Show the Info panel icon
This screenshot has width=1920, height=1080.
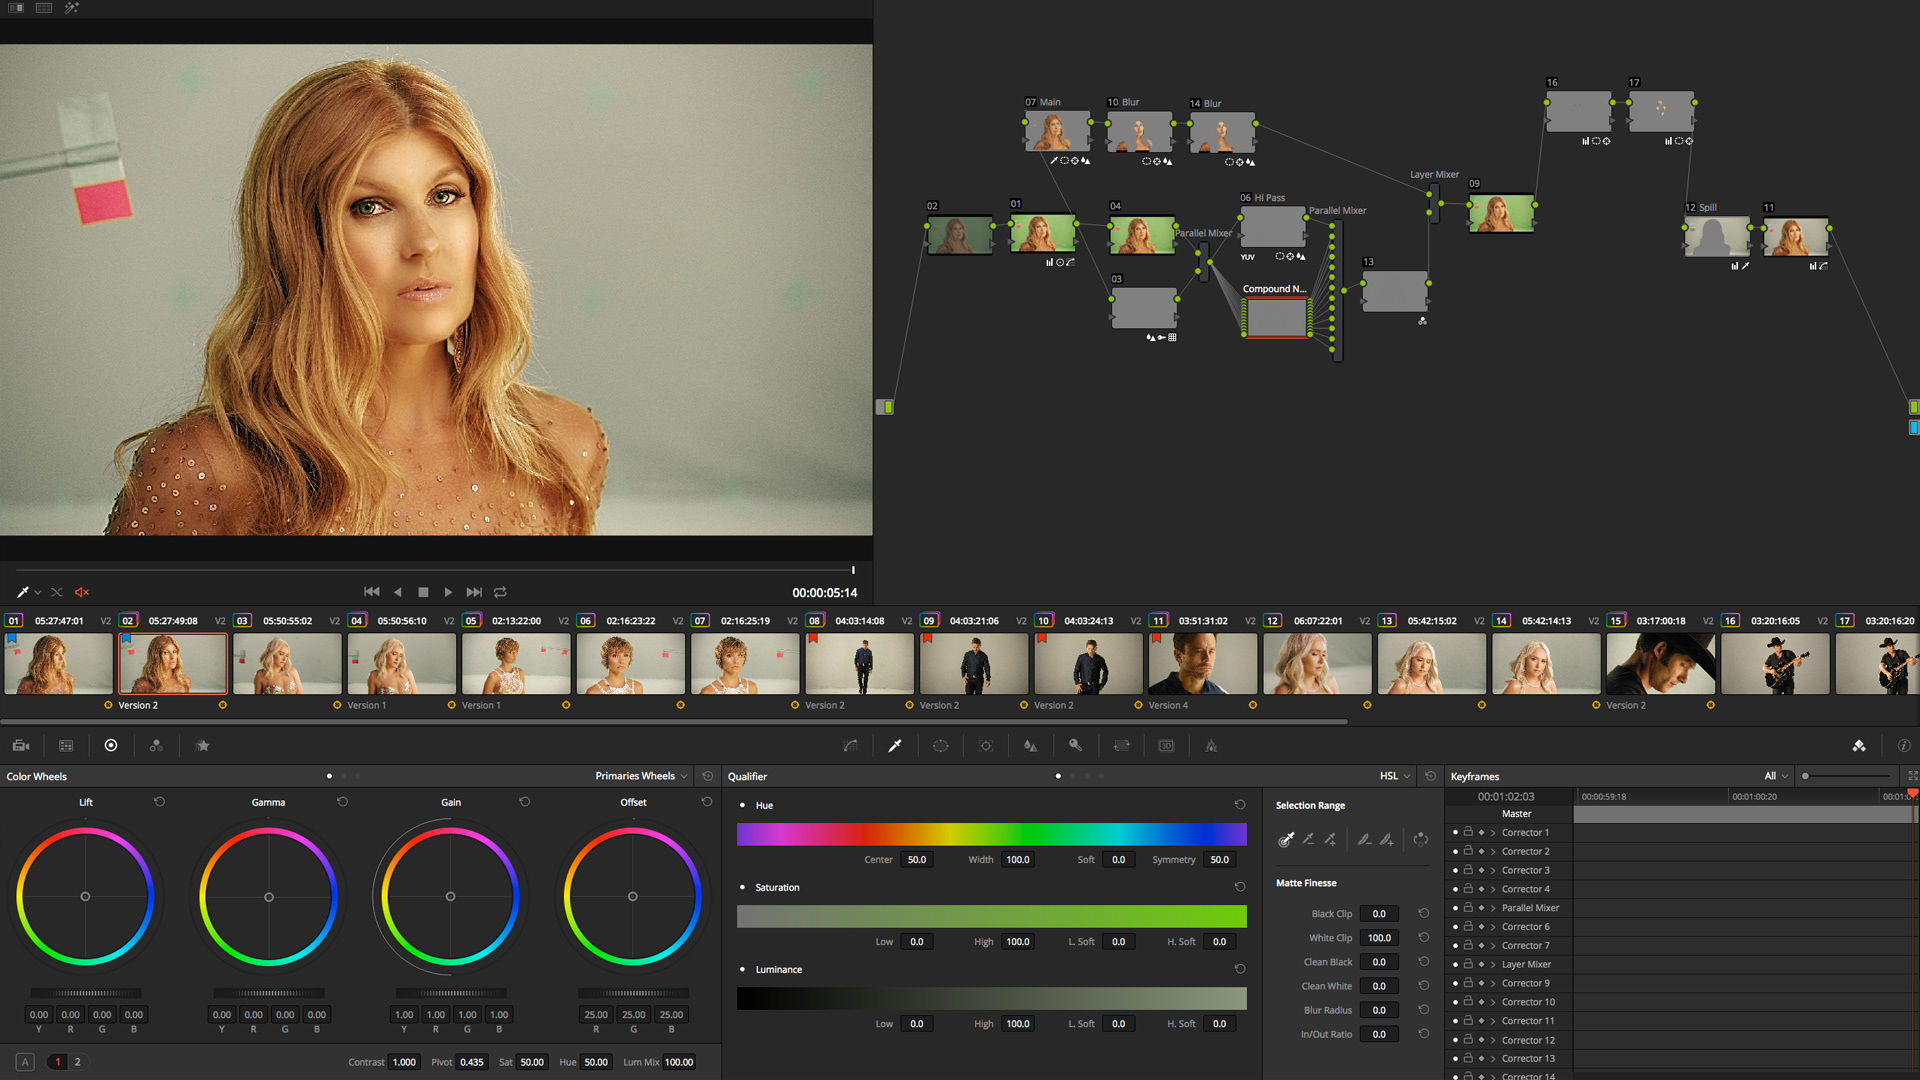[x=1904, y=746]
